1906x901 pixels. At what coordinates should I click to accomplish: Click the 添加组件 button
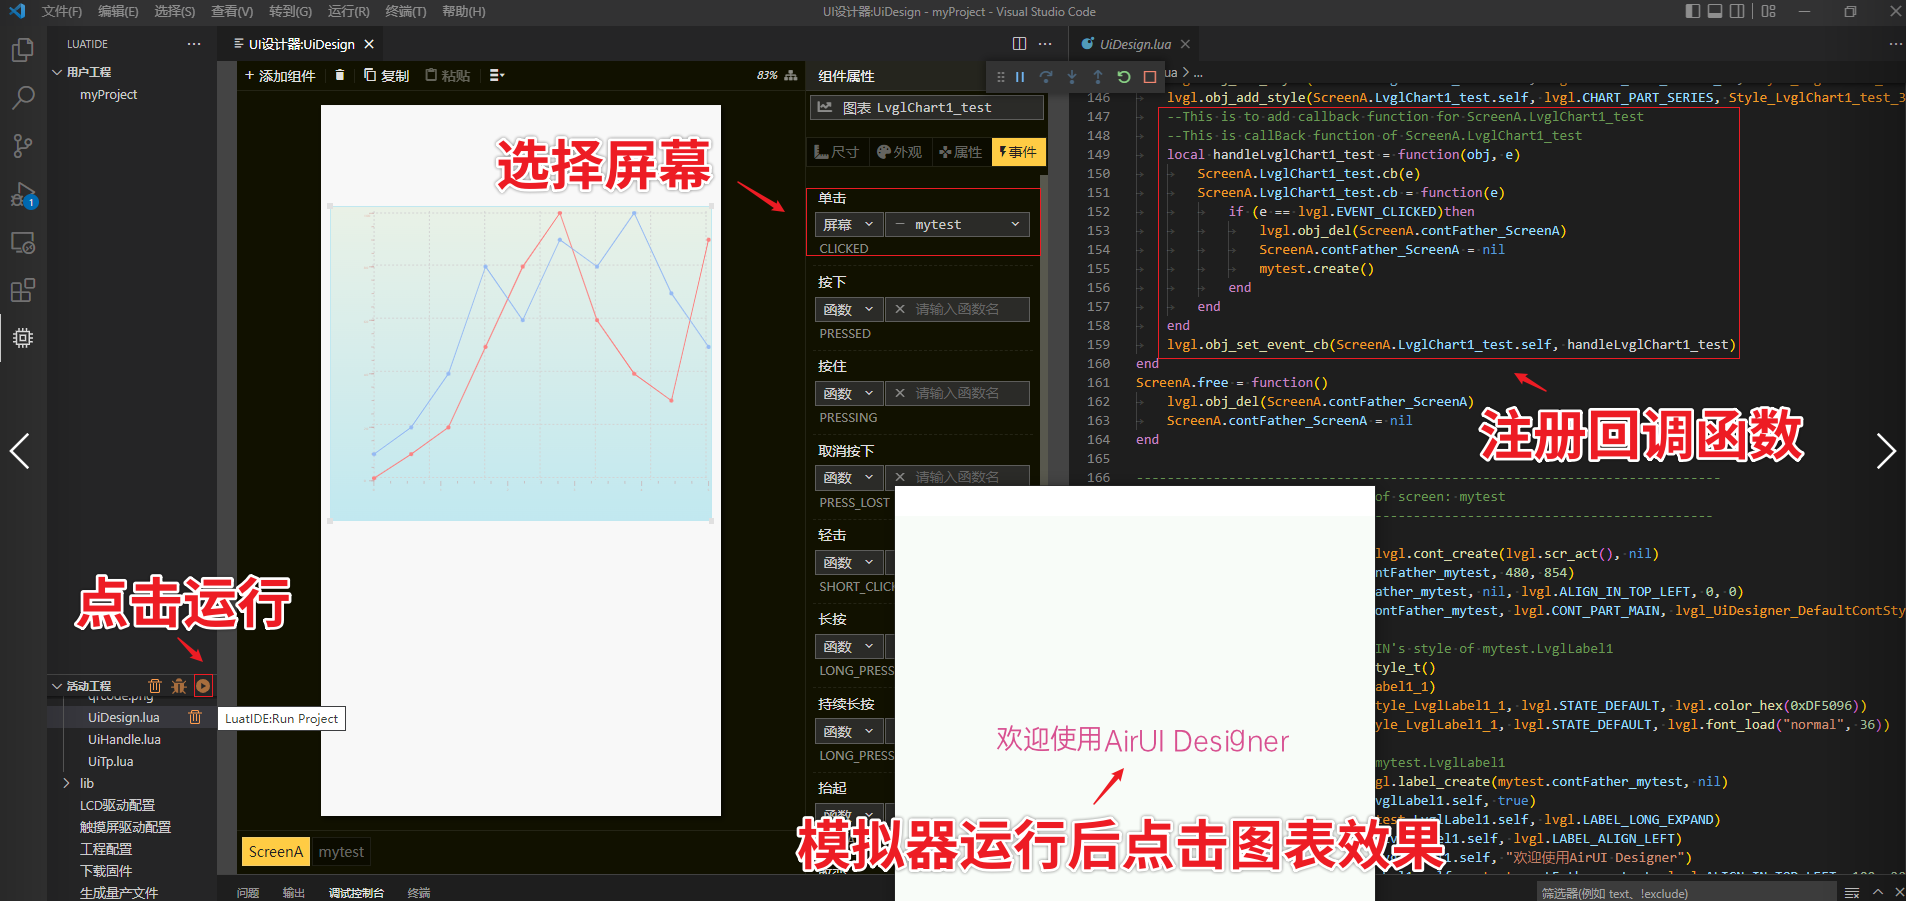280,76
